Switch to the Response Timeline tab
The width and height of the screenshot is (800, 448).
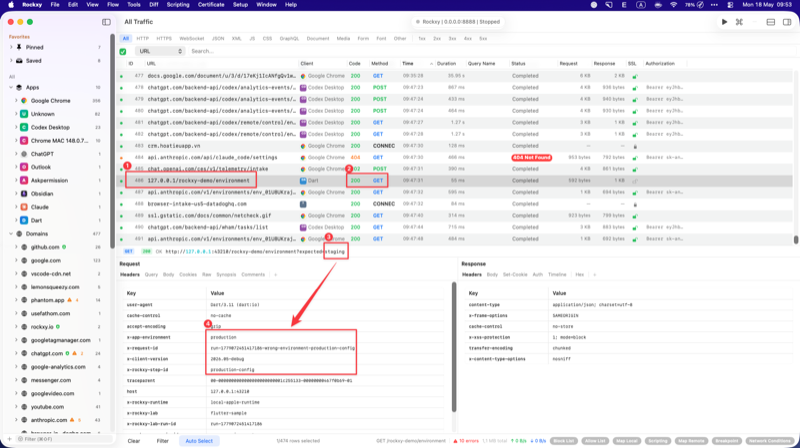click(x=557, y=275)
